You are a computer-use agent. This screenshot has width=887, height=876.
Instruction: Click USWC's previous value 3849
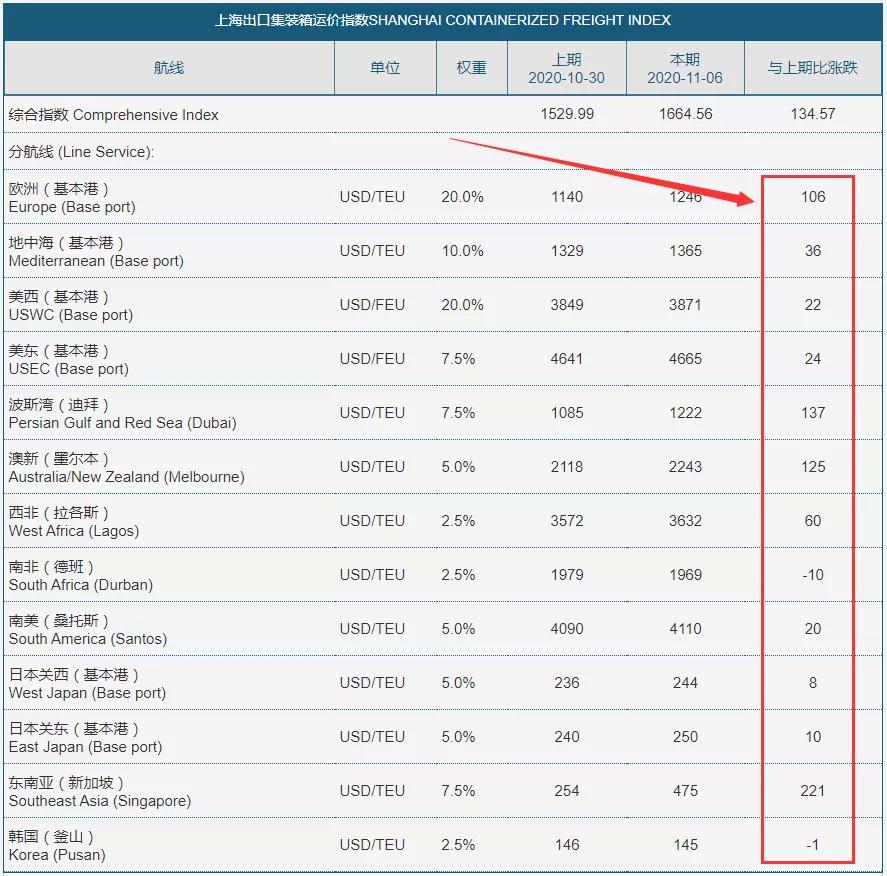coord(567,305)
